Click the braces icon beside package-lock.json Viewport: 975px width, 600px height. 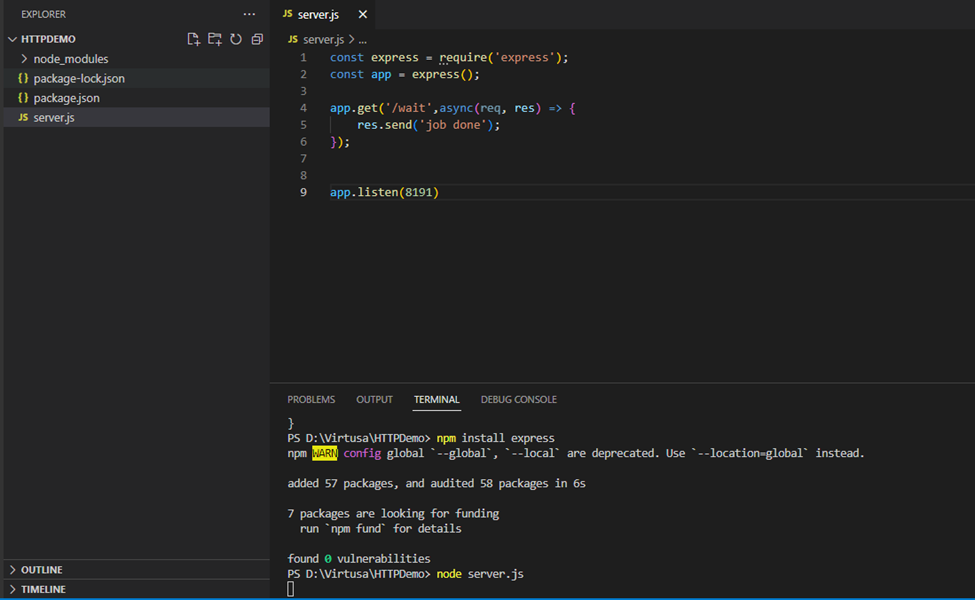point(23,78)
